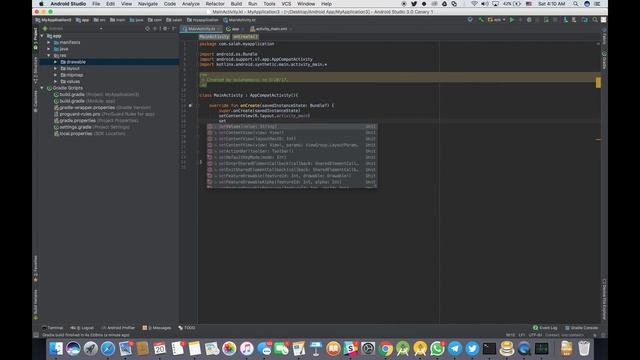The width and height of the screenshot is (640, 360).
Task: Open the Refactor menu
Action: pyautogui.click(x=215, y=4)
